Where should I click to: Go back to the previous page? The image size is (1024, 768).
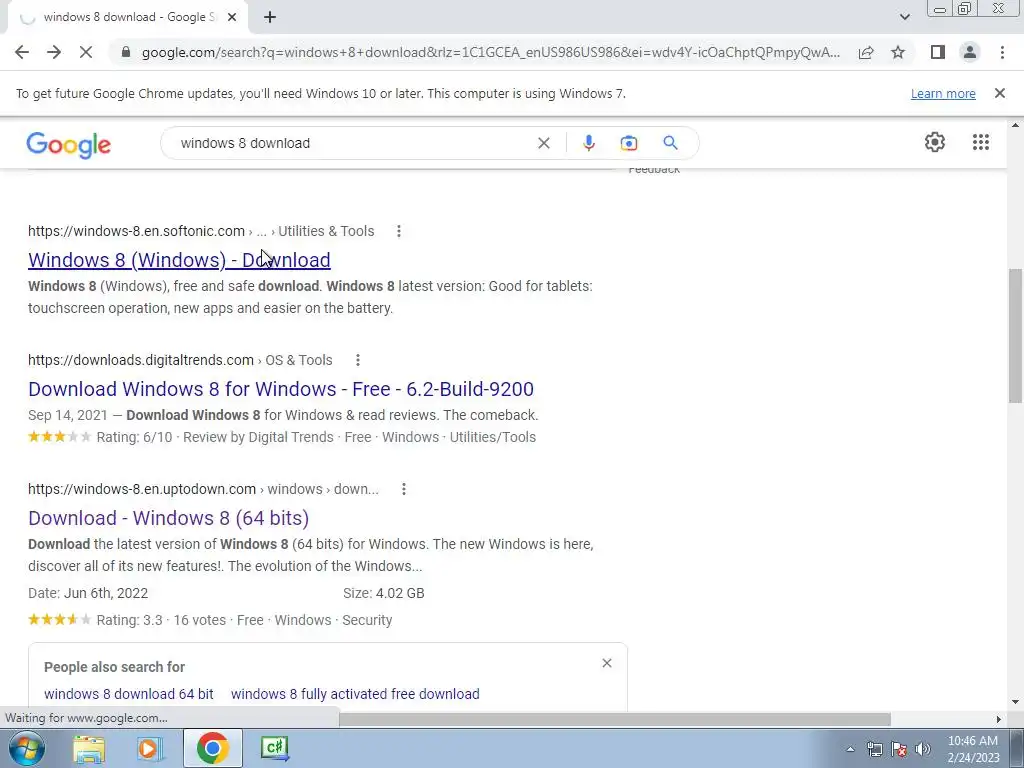tap(22, 52)
